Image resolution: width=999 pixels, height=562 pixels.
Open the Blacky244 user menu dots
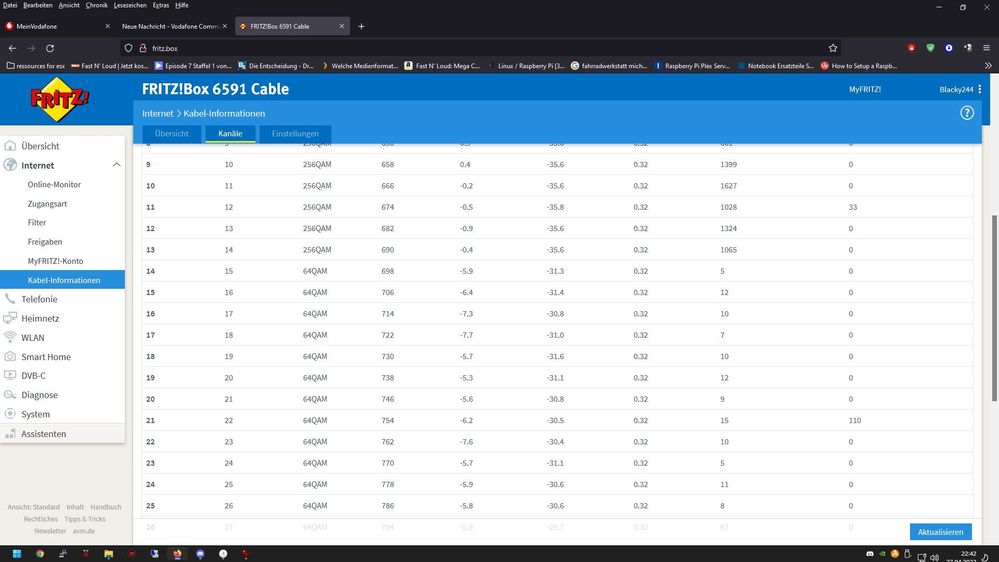(x=980, y=89)
